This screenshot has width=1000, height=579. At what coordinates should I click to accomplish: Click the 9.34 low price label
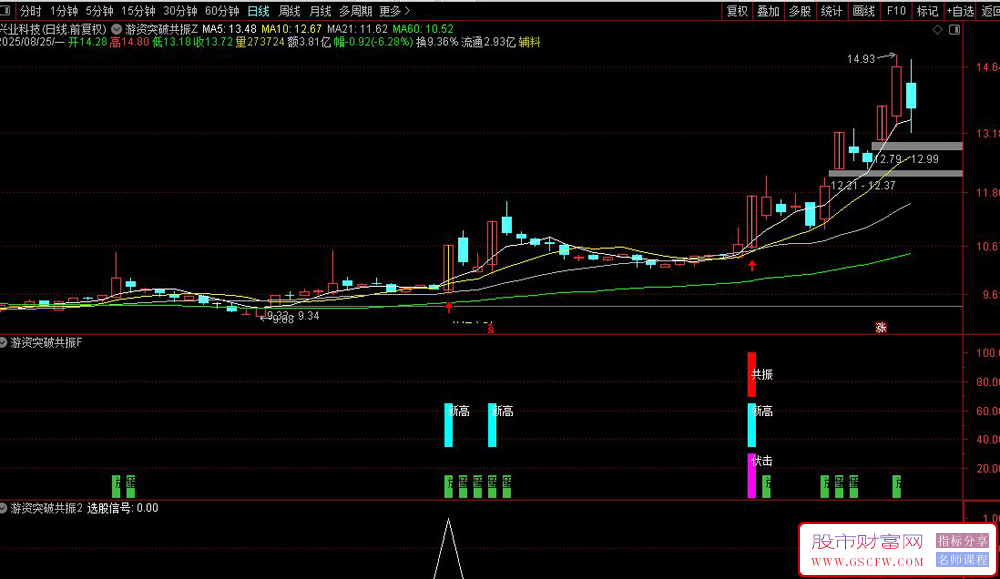pos(309,316)
